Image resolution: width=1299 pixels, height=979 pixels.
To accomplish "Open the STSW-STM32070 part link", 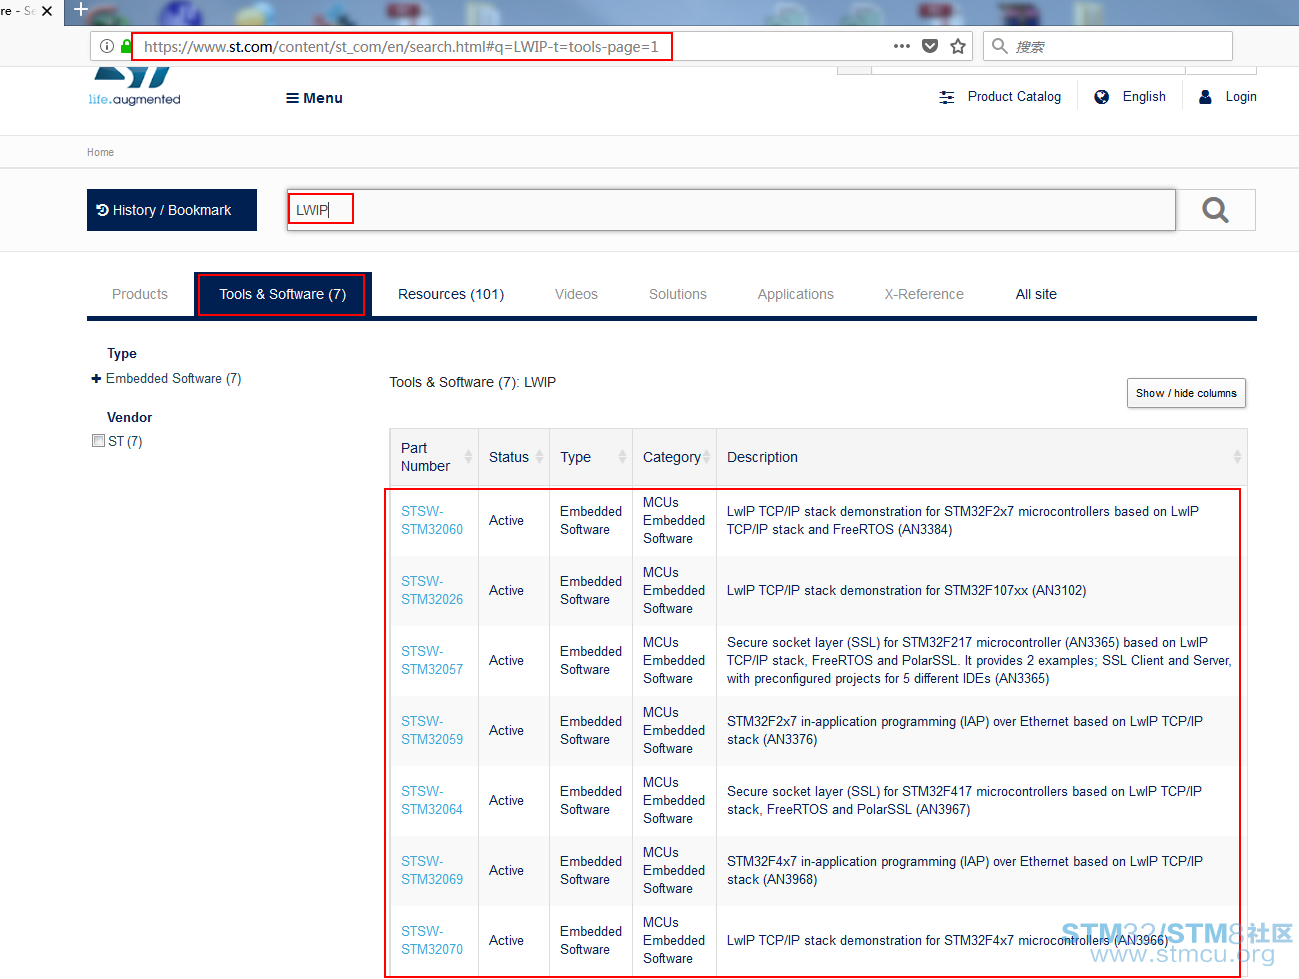I will coord(432,940).
